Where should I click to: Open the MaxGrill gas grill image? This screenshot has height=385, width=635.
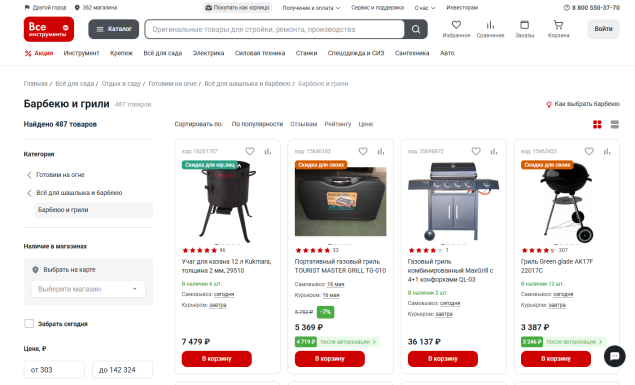click(453, 201)
